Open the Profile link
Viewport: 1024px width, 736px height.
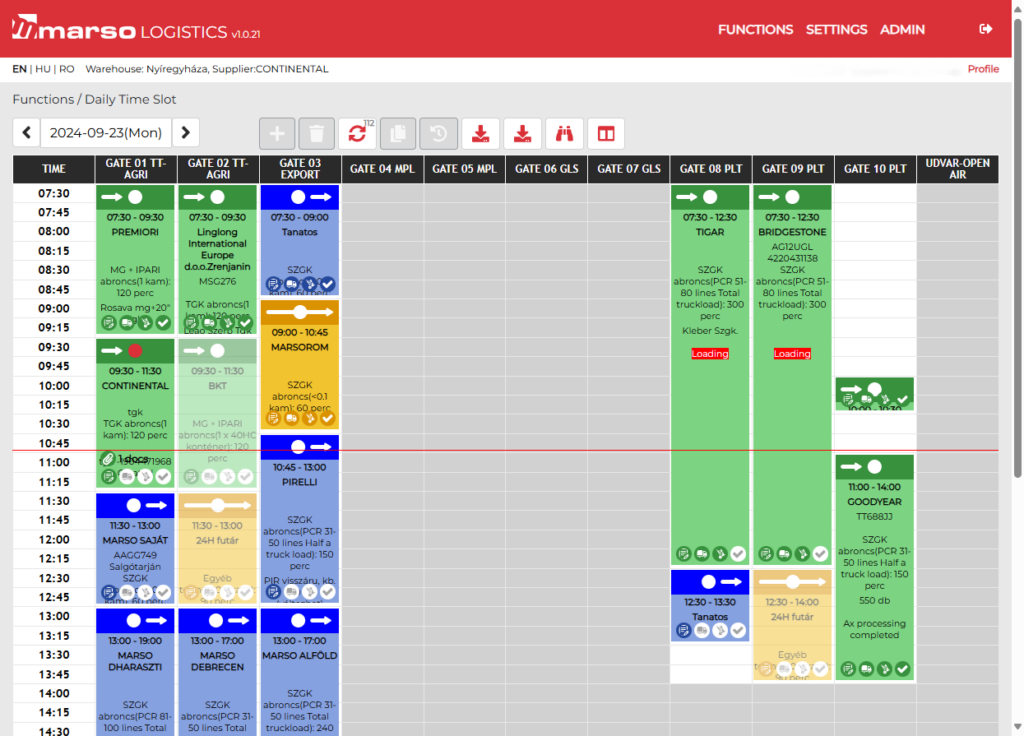(982, 69)
